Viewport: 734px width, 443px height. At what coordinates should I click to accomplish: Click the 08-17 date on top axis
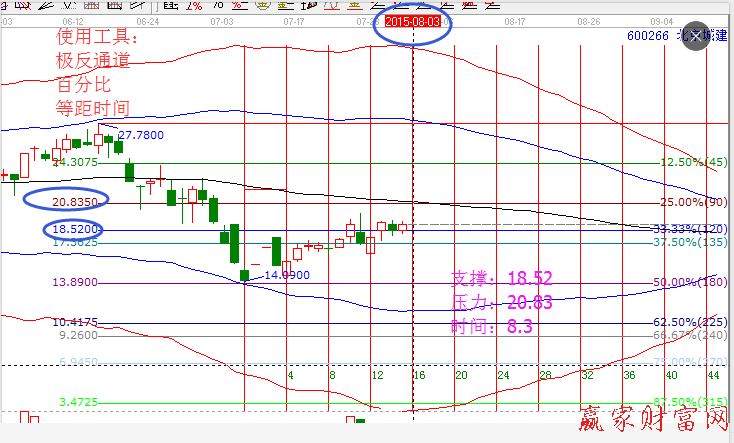point(516,20)
